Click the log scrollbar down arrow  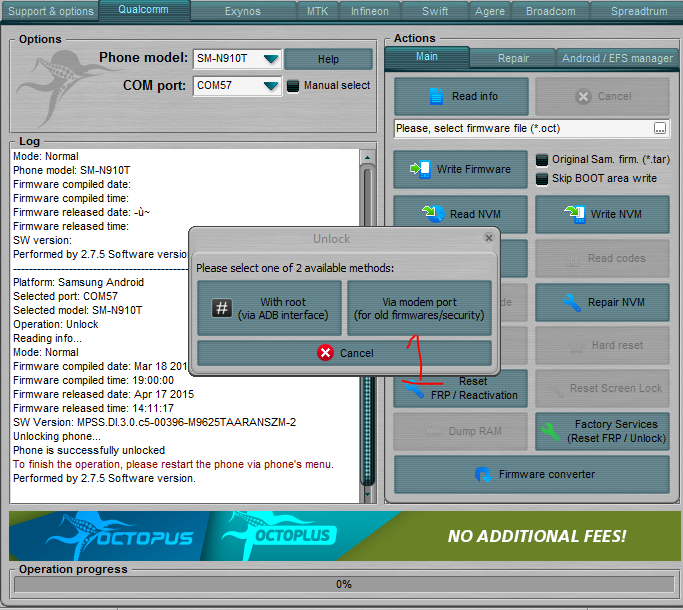368,494
